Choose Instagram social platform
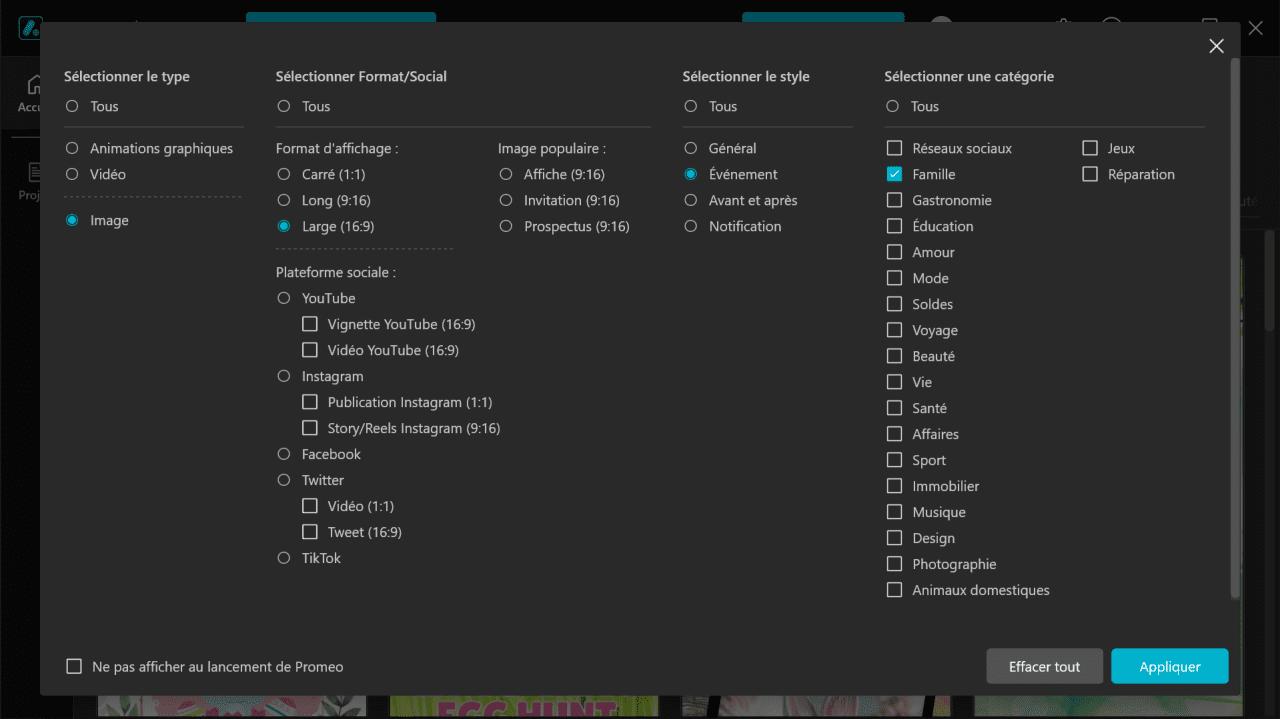Screen dimensions: 1280x719 point(284,376)
